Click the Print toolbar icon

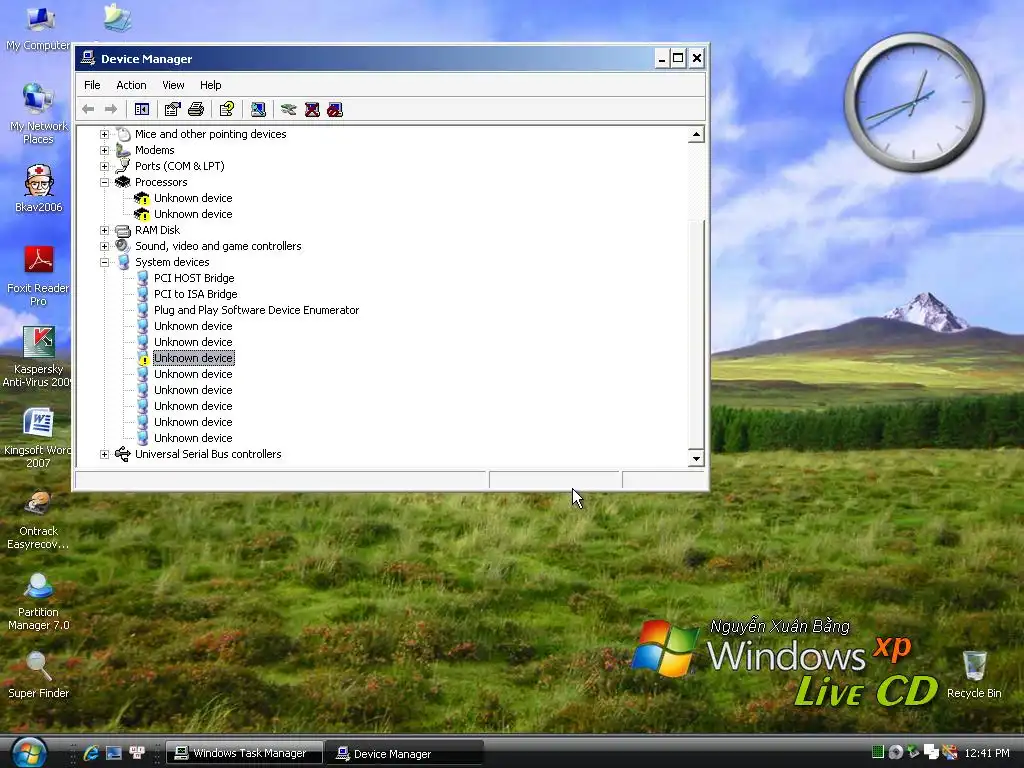(196, 110)
